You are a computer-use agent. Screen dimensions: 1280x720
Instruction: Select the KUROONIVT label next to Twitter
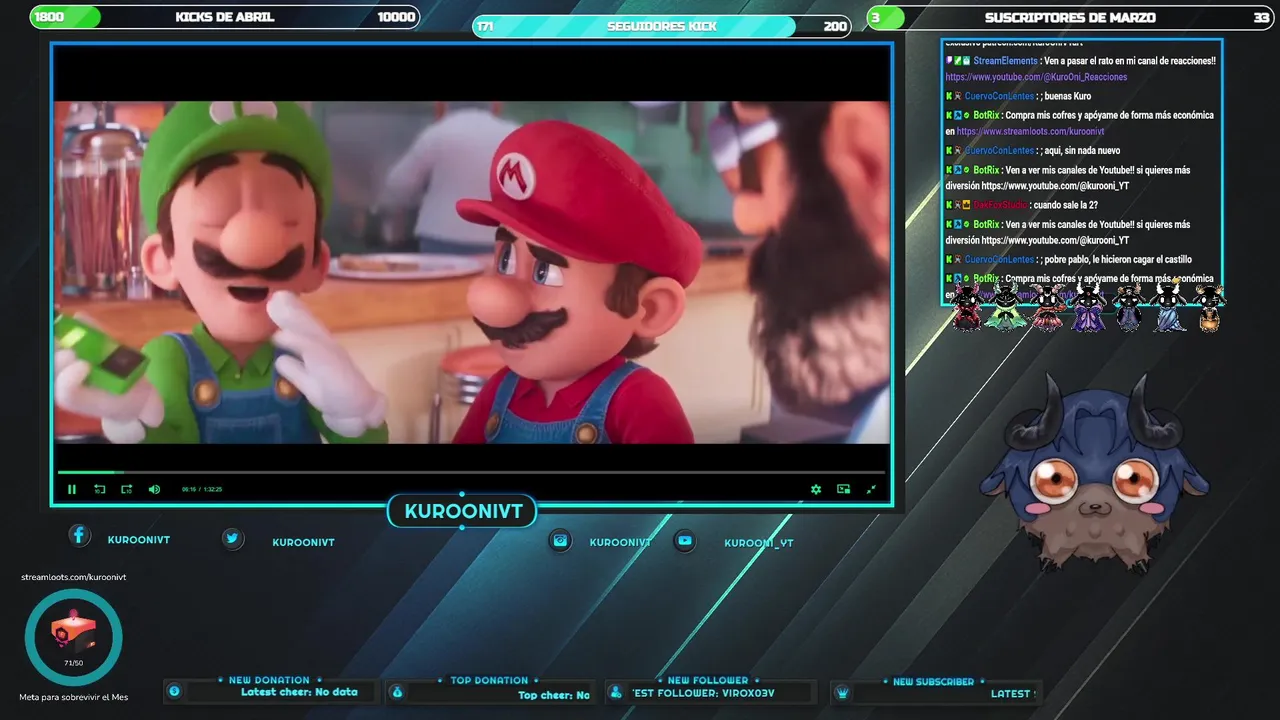tap(304, 542)
